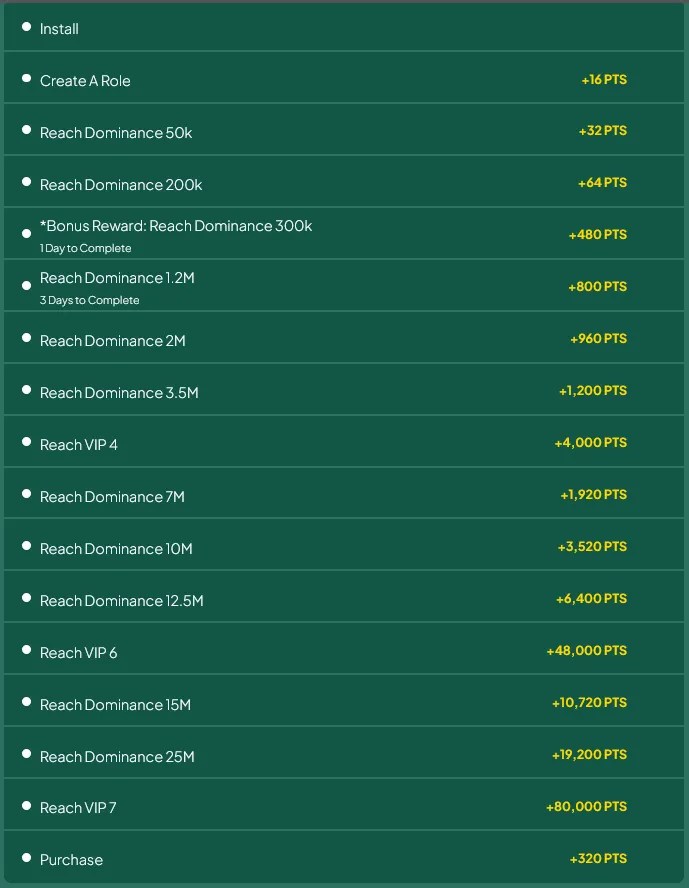
Task: Click the bullet next to Create A Role
Action: point(26,79)
